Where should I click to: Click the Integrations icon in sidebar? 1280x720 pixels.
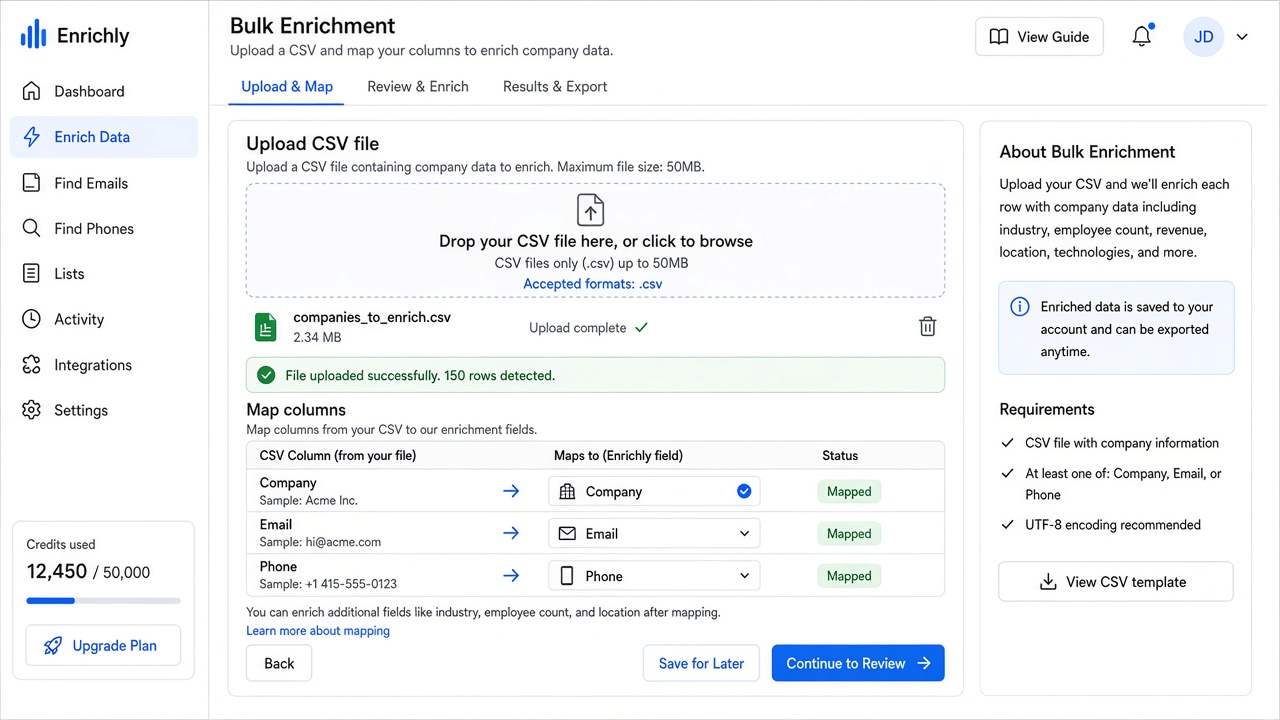[32, 365]
